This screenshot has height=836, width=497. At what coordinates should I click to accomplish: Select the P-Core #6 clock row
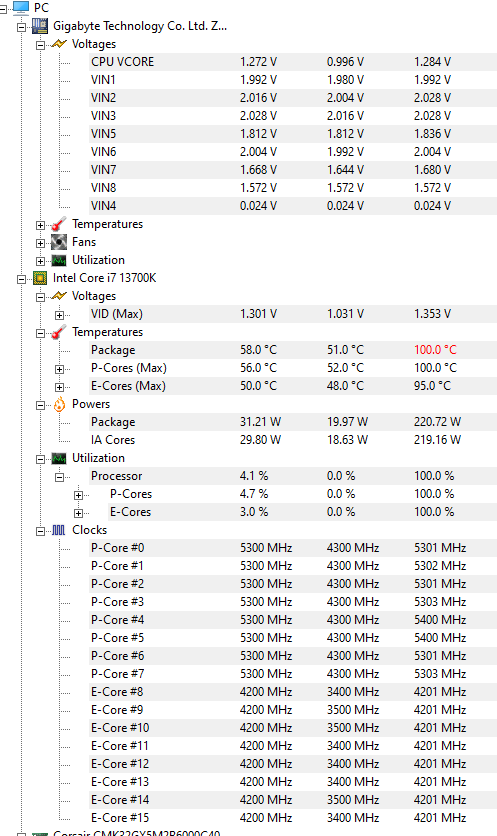[293, 656]
